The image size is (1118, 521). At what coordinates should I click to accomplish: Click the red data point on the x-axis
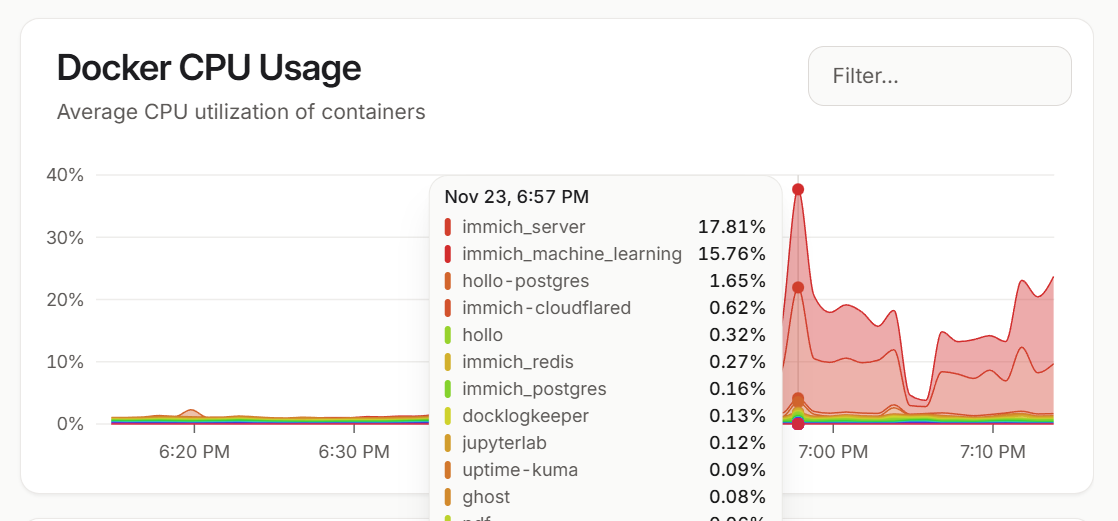point(798,424)
